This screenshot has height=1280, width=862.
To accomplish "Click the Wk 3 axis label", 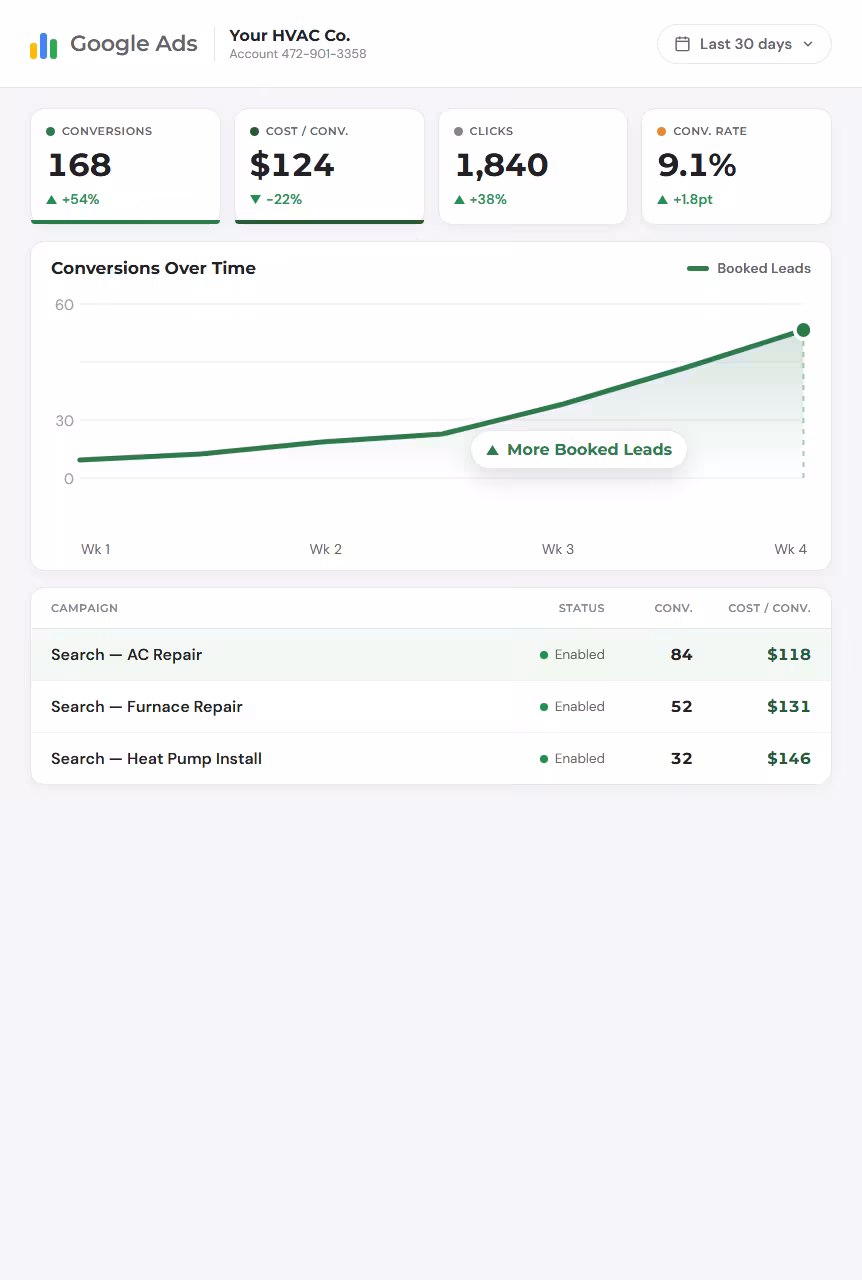I will [x=558, y=549].
